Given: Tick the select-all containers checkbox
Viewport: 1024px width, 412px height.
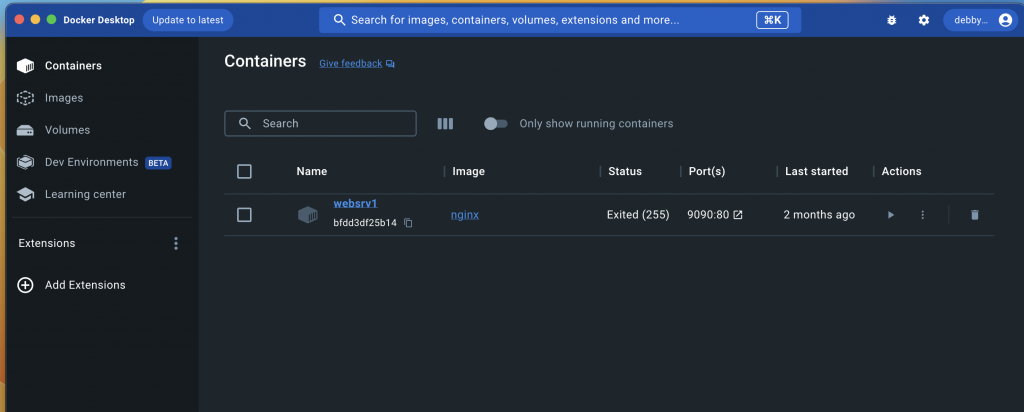Looking at the screenshot, I should pos(244,172).
